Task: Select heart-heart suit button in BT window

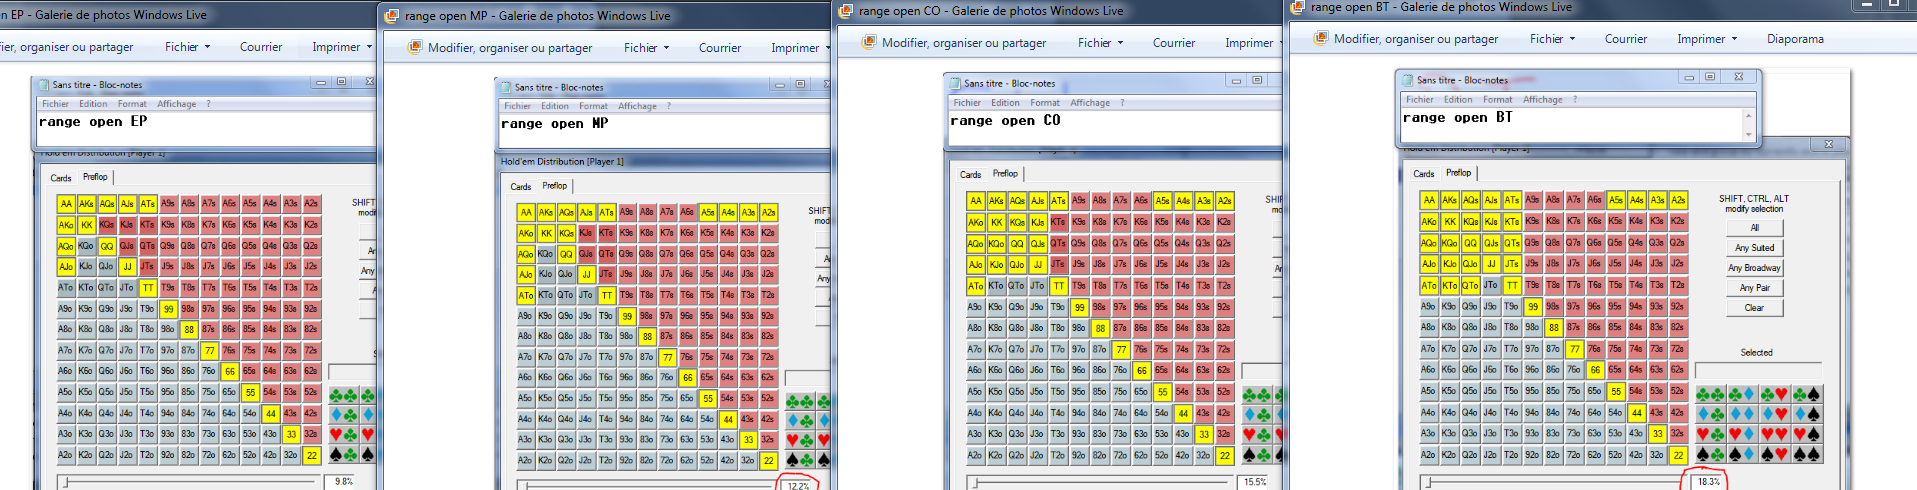Action: (x=1775, y=434)
